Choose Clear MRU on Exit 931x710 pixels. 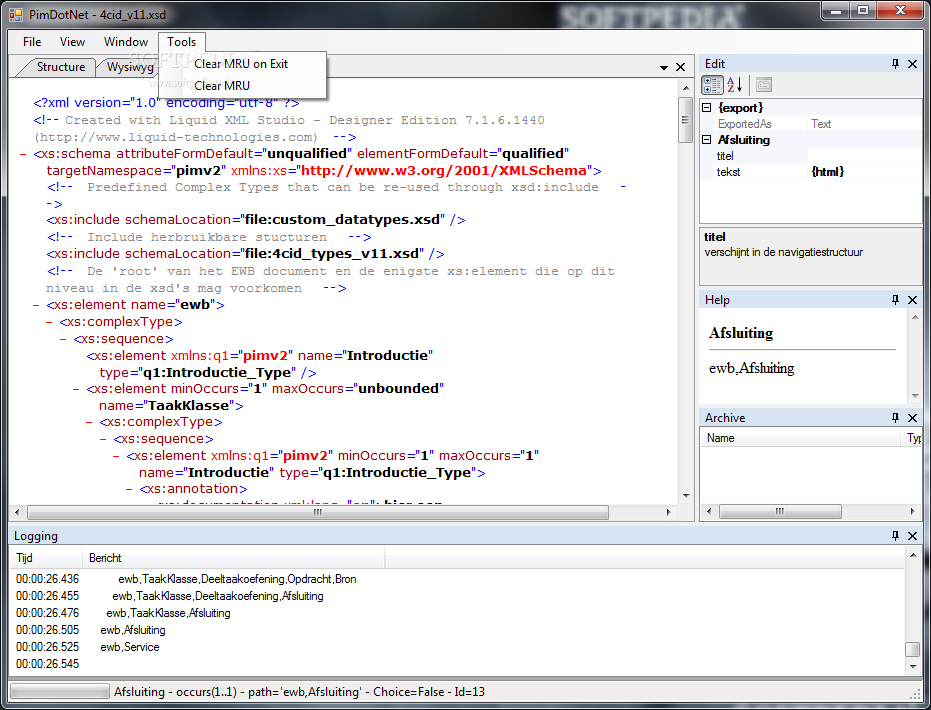point(241,64)
